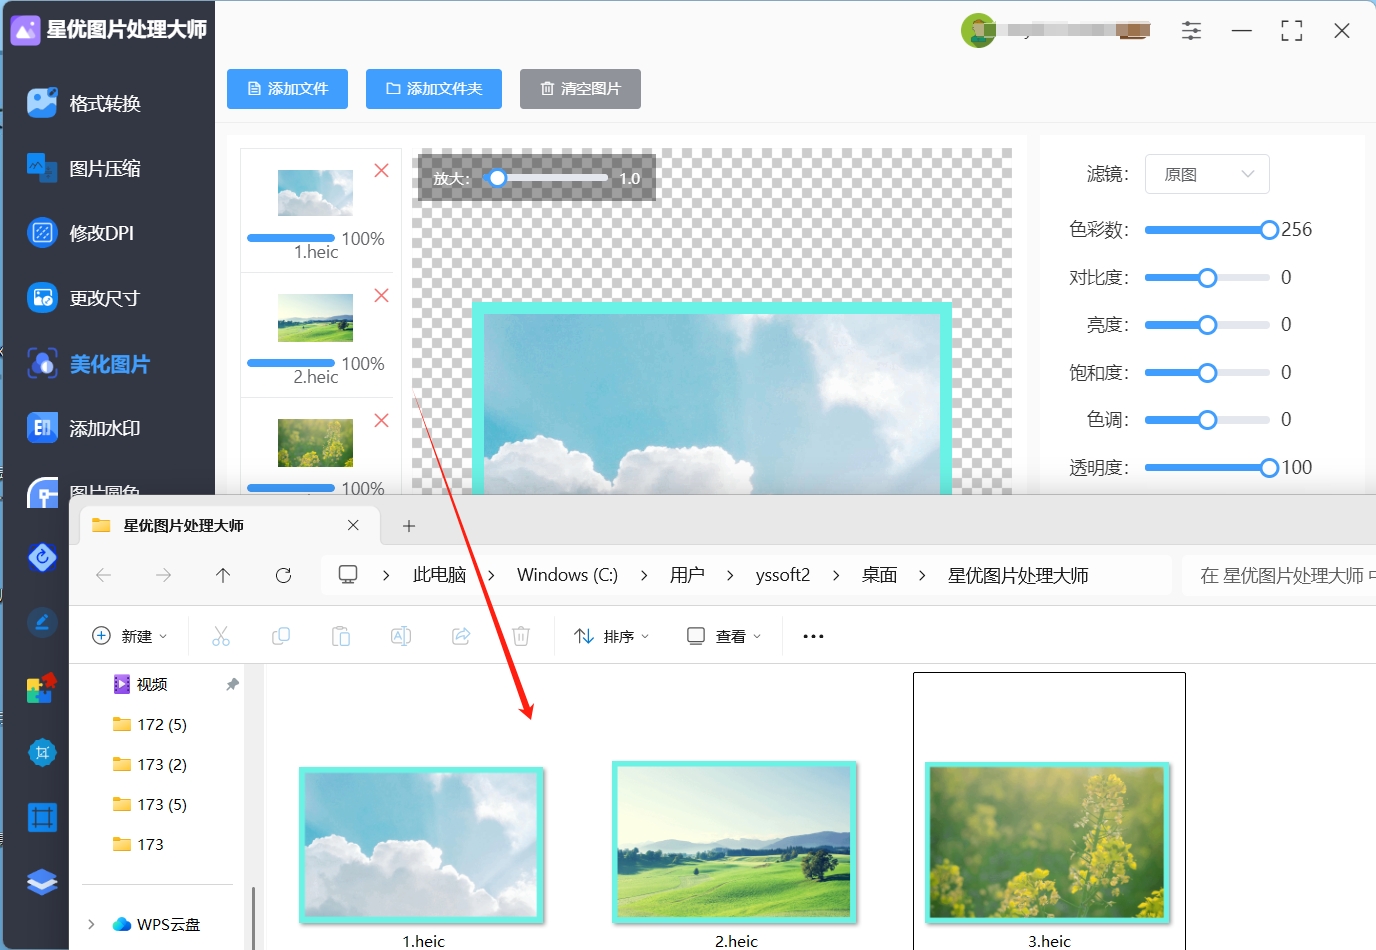Adjust the 饱和度 saturation slider
The width and height of the screenshot is (1376, 950).
tap(1207, 373)
